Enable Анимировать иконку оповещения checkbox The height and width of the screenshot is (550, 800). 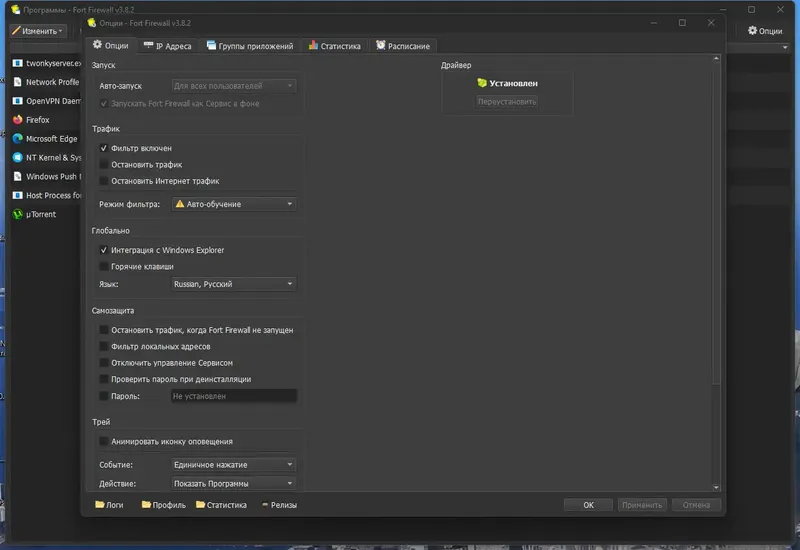click(x=104, y=441)
